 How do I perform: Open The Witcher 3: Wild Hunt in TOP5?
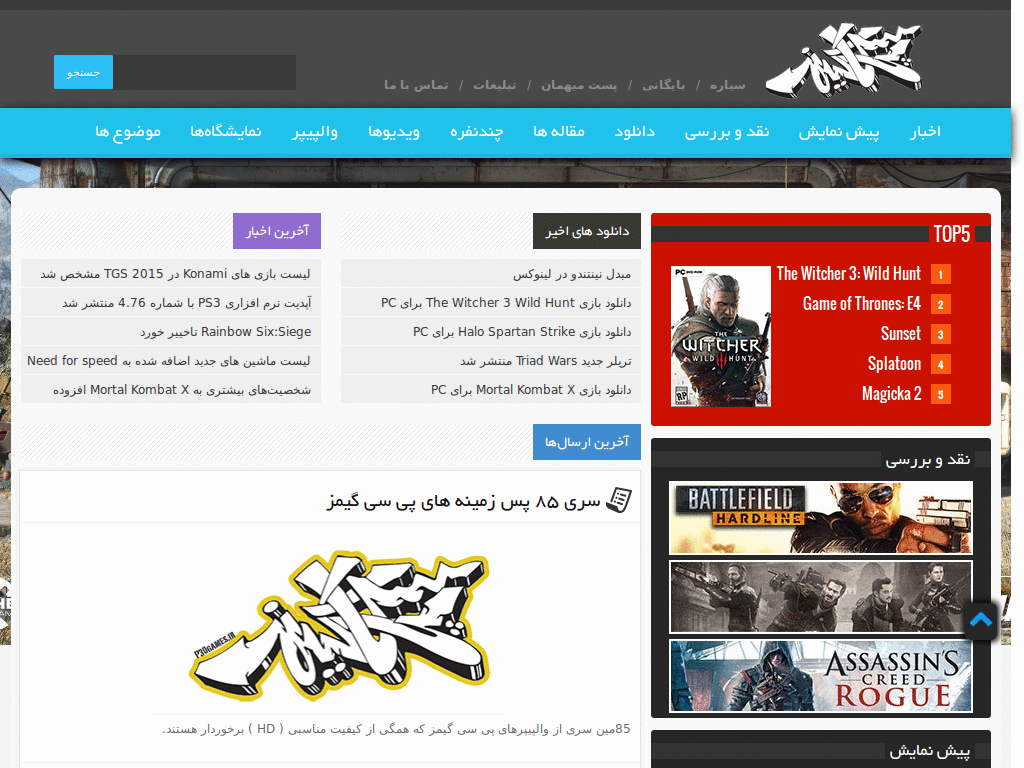pyautogui.click(x=848, y=274)
